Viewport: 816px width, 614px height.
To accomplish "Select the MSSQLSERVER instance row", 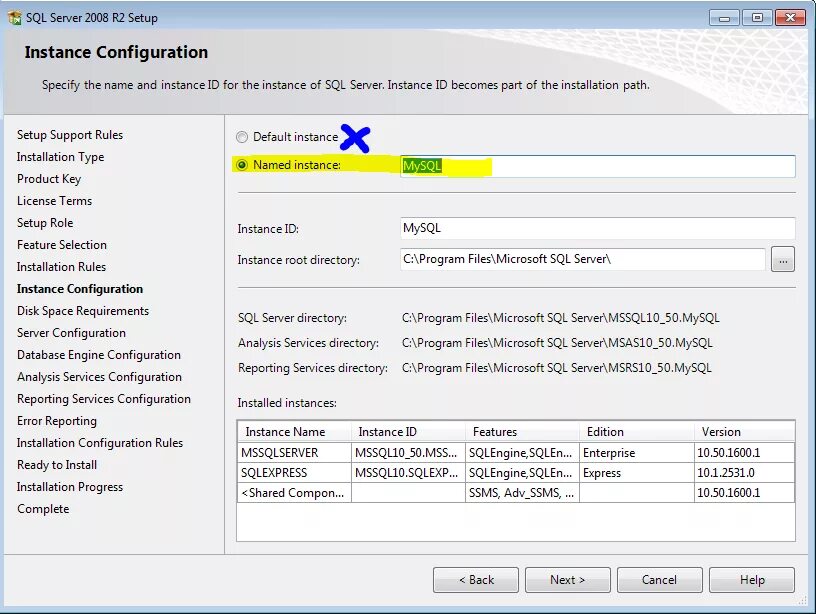I will click(x=516, y=453).
